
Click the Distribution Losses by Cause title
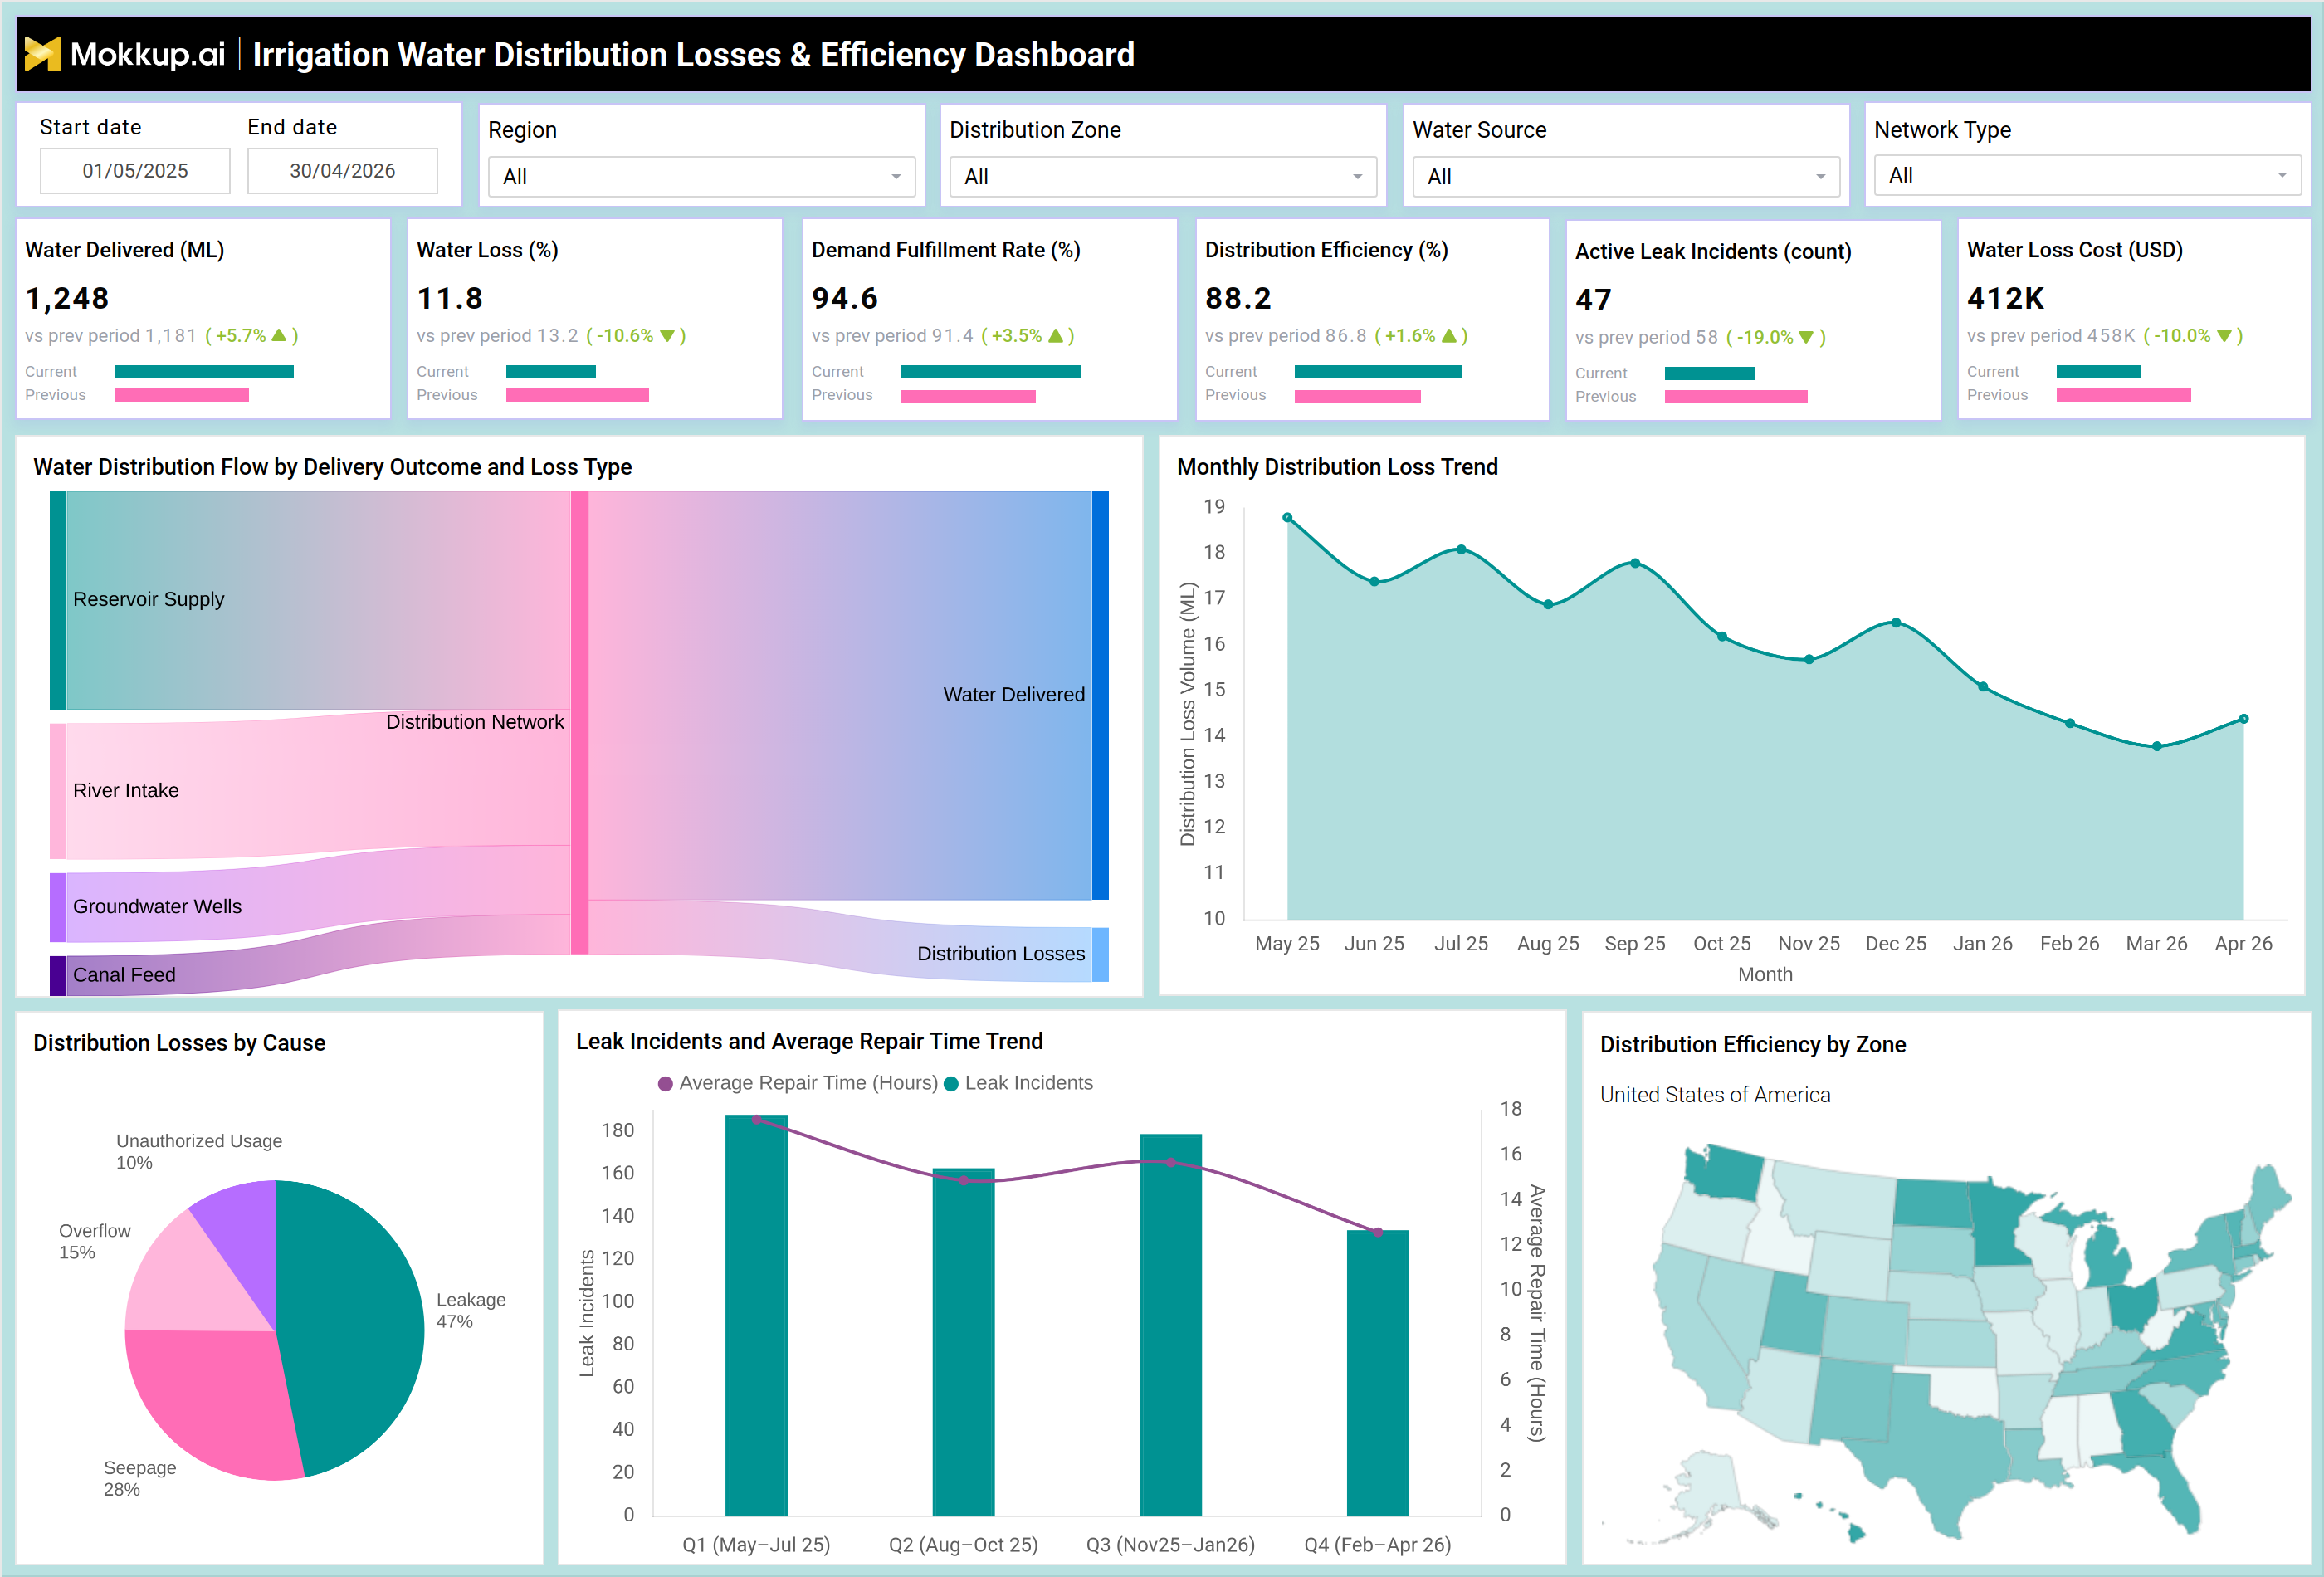click(x=179, y=1043)
